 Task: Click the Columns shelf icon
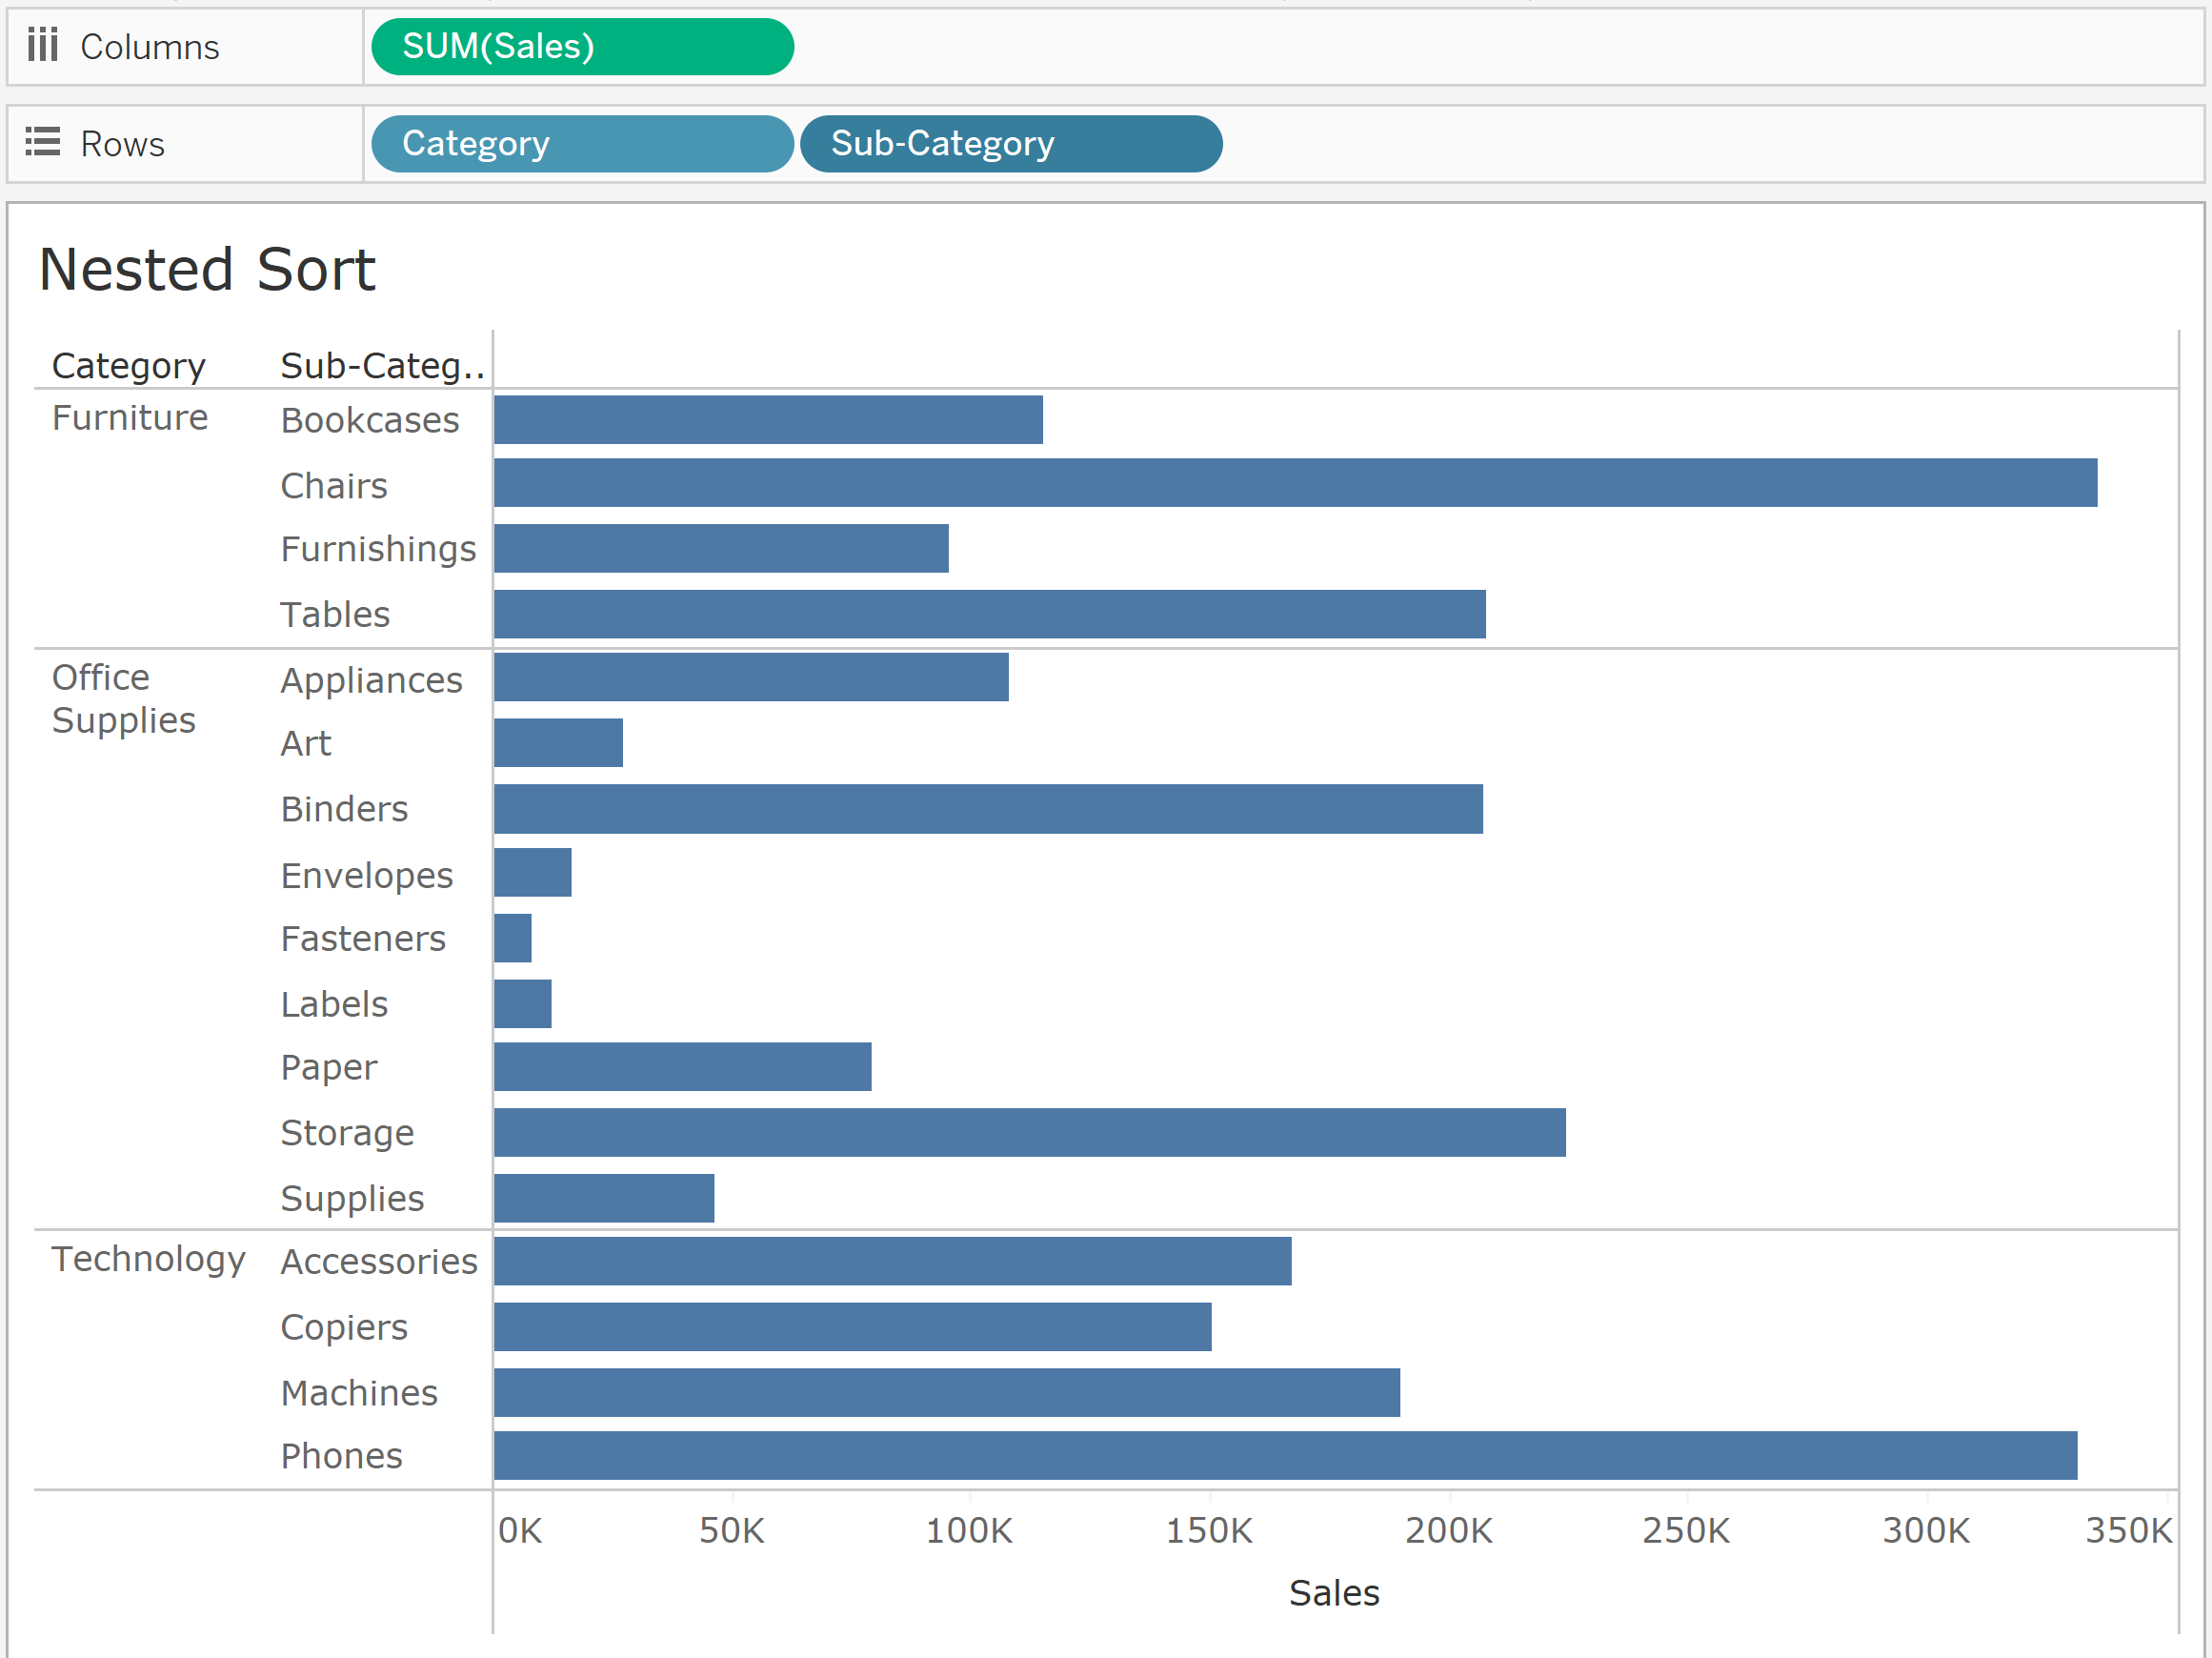[x=42, y=46]
